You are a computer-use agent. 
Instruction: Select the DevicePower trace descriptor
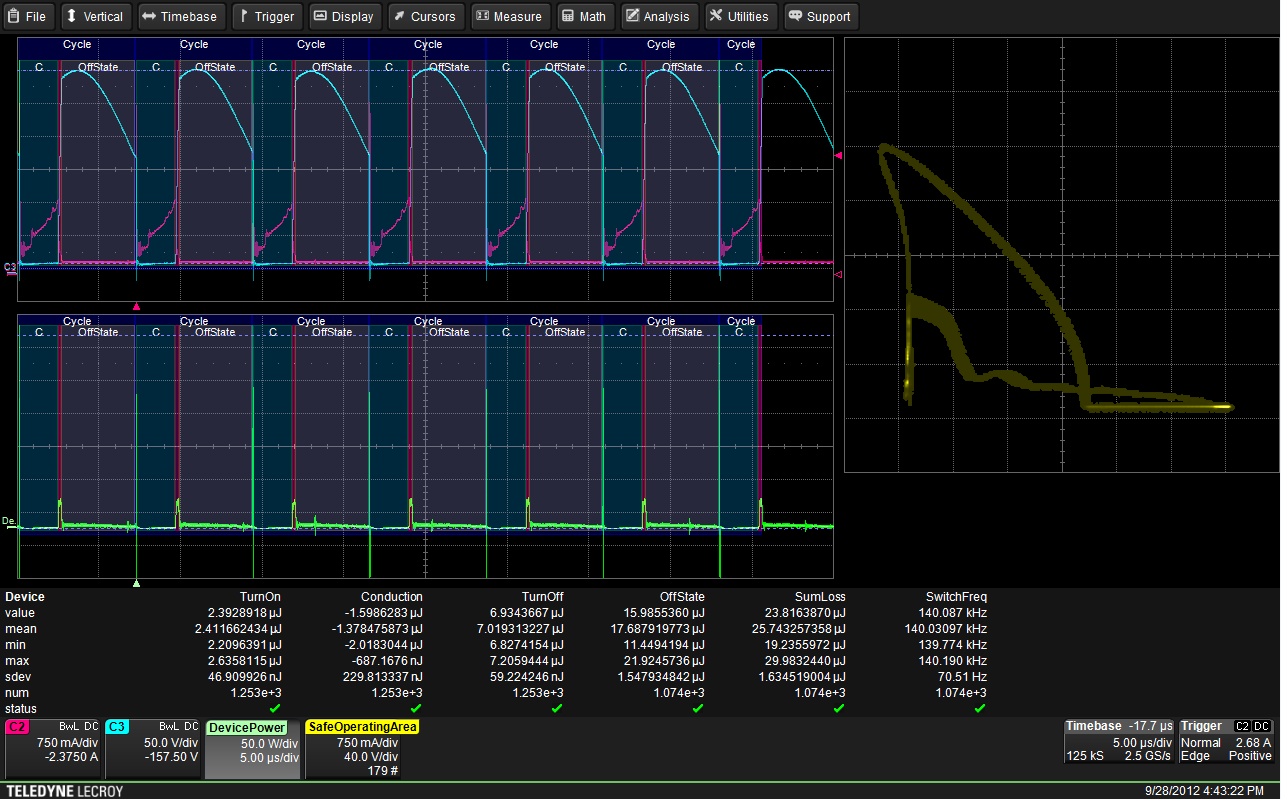pyautogui.click(x=253, y=748)
